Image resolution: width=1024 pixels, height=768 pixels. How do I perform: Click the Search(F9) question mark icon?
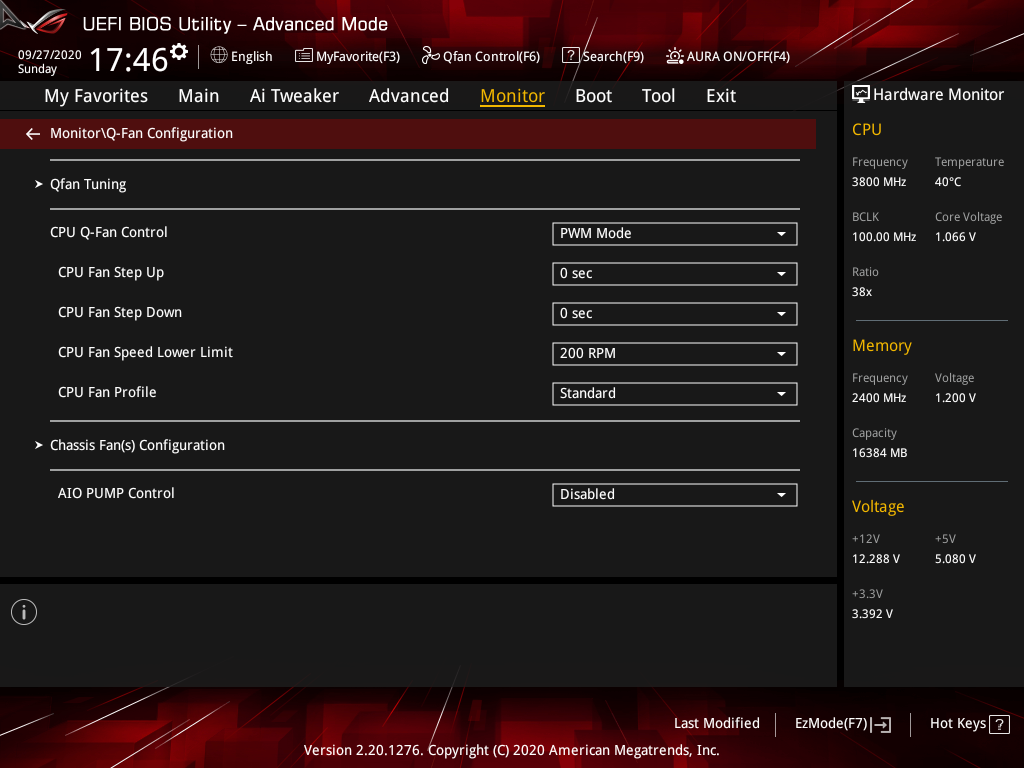570,56
